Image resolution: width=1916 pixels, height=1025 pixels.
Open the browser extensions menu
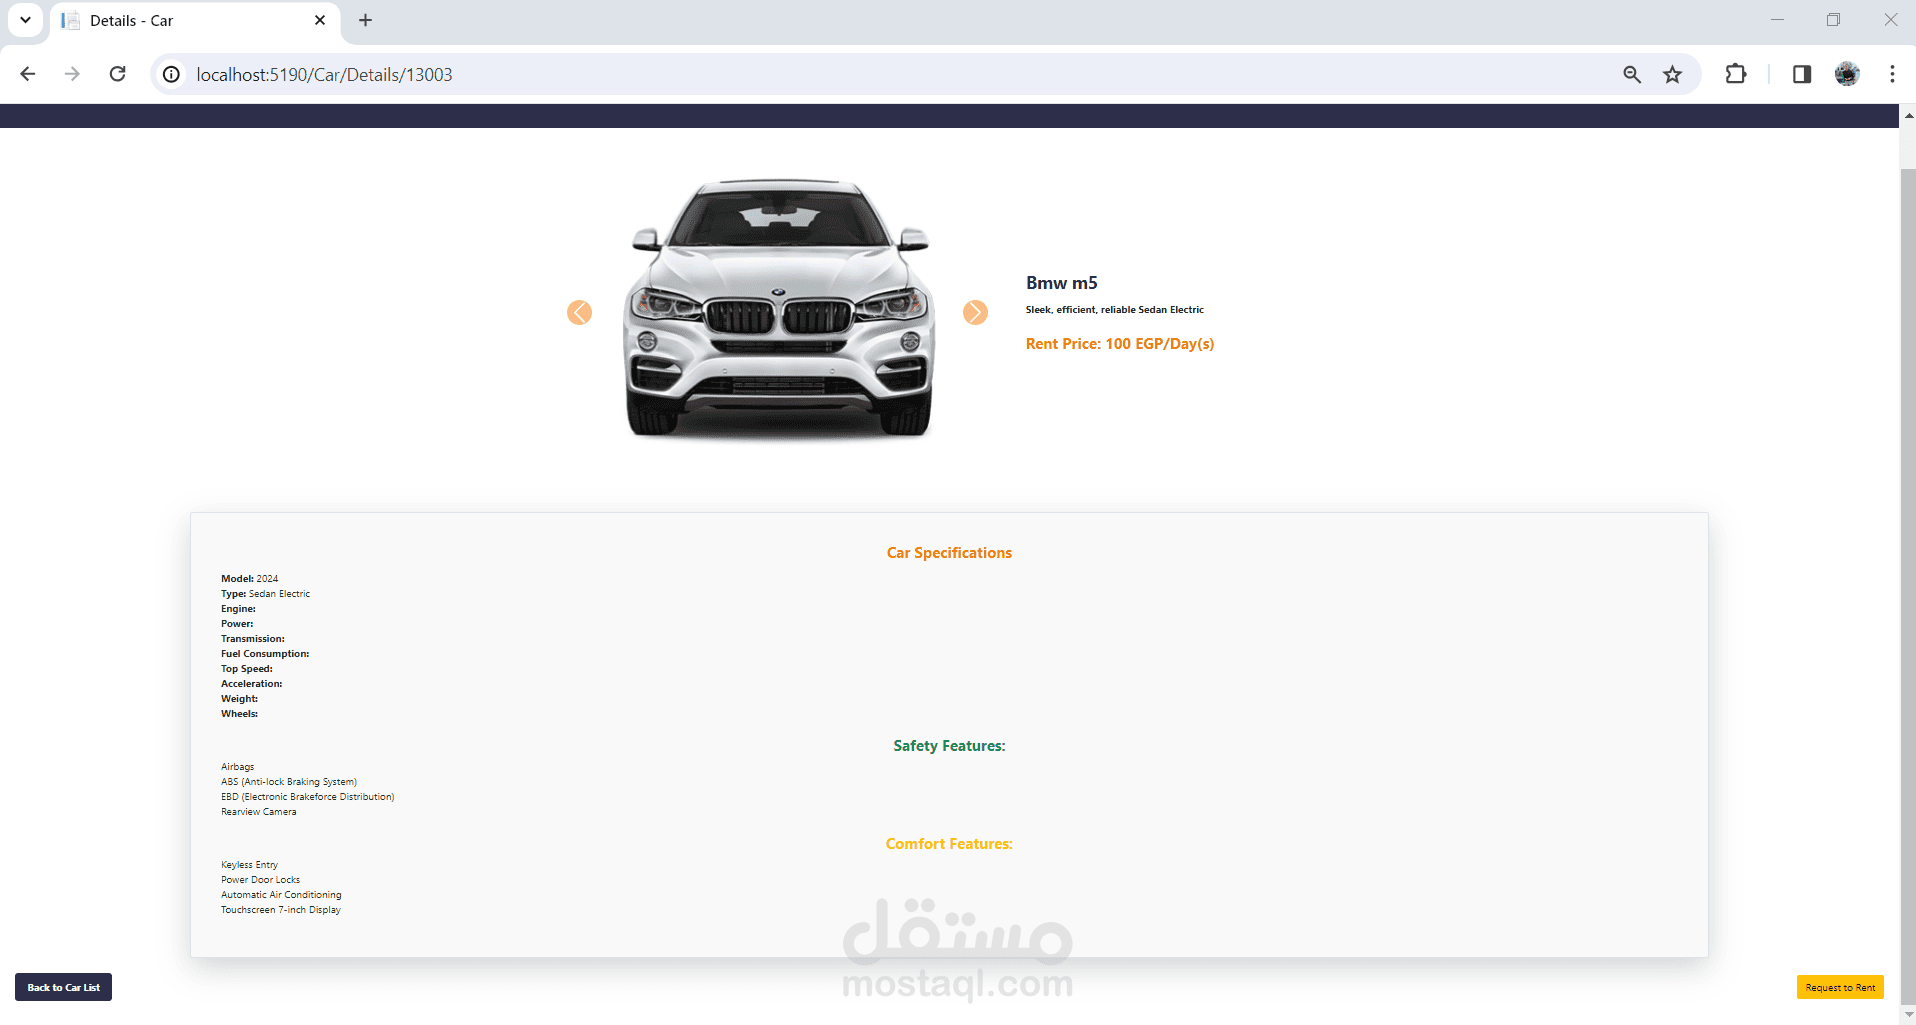tap(1736, 74)
